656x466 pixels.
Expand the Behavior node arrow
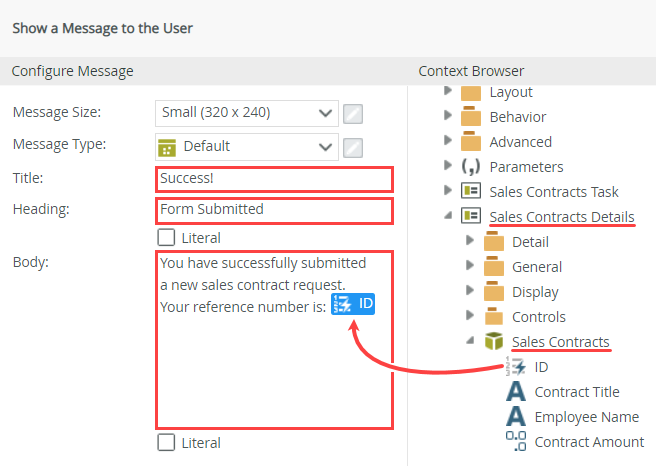(448, 115)
